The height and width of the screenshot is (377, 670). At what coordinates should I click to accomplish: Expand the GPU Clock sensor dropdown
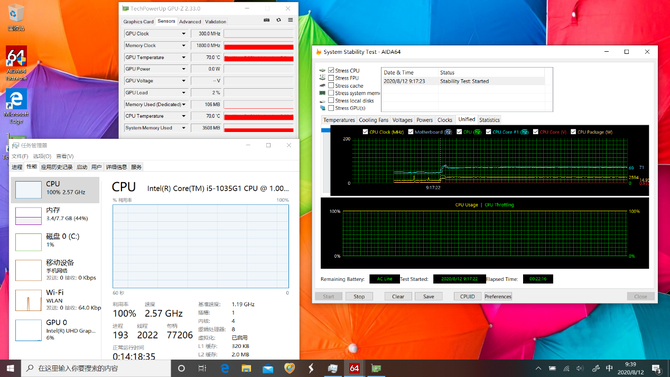(x=184, y=33)
